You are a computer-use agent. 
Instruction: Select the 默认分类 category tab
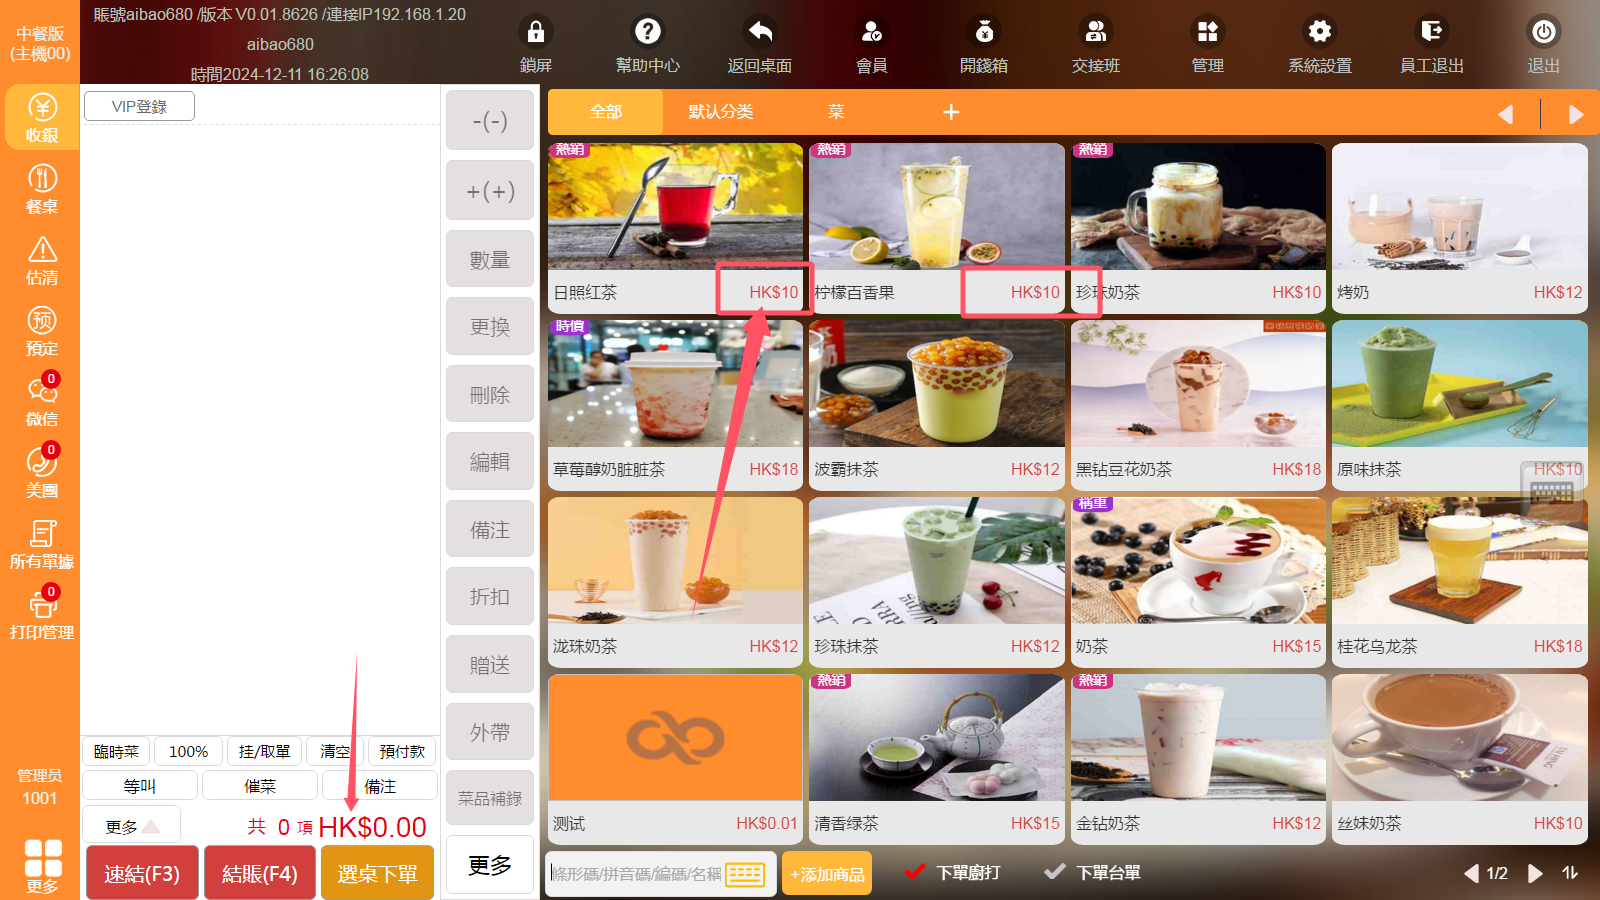[x=721, y=112]
